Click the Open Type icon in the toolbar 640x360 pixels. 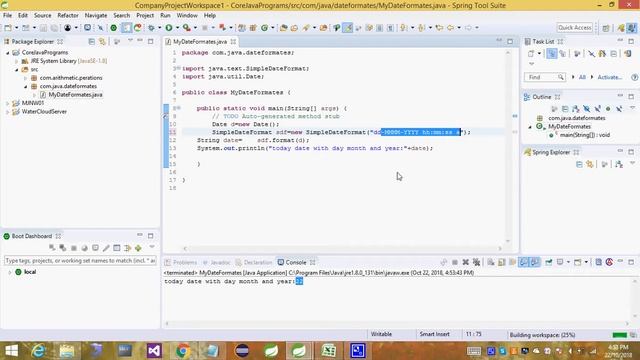(283, 28)
